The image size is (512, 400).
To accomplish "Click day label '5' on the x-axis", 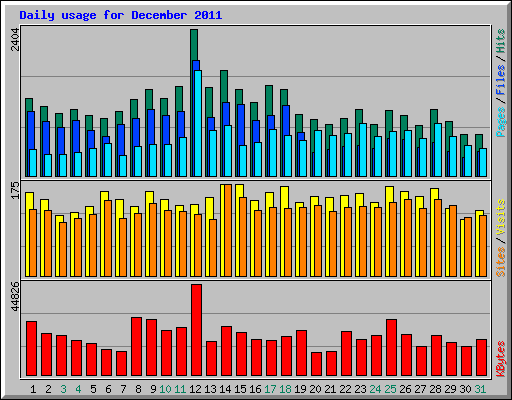I will (93, 389).
